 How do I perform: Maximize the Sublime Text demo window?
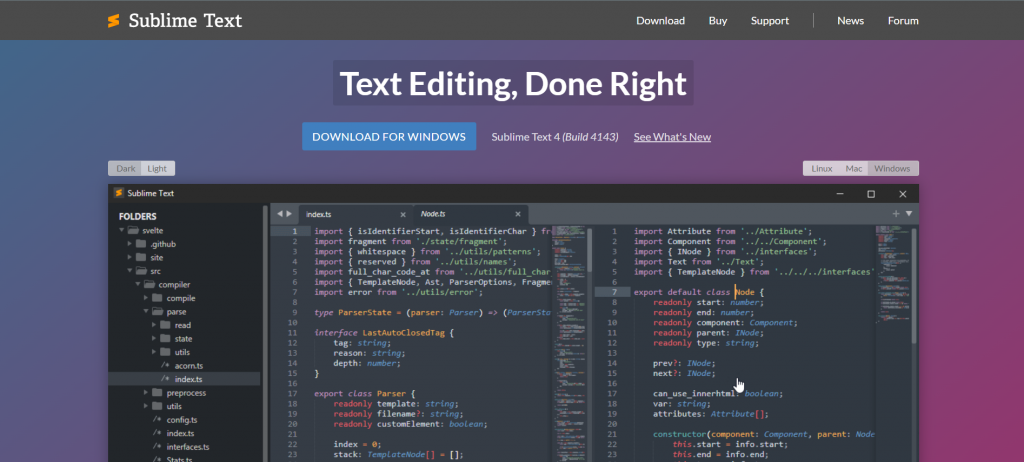[871, 194]
